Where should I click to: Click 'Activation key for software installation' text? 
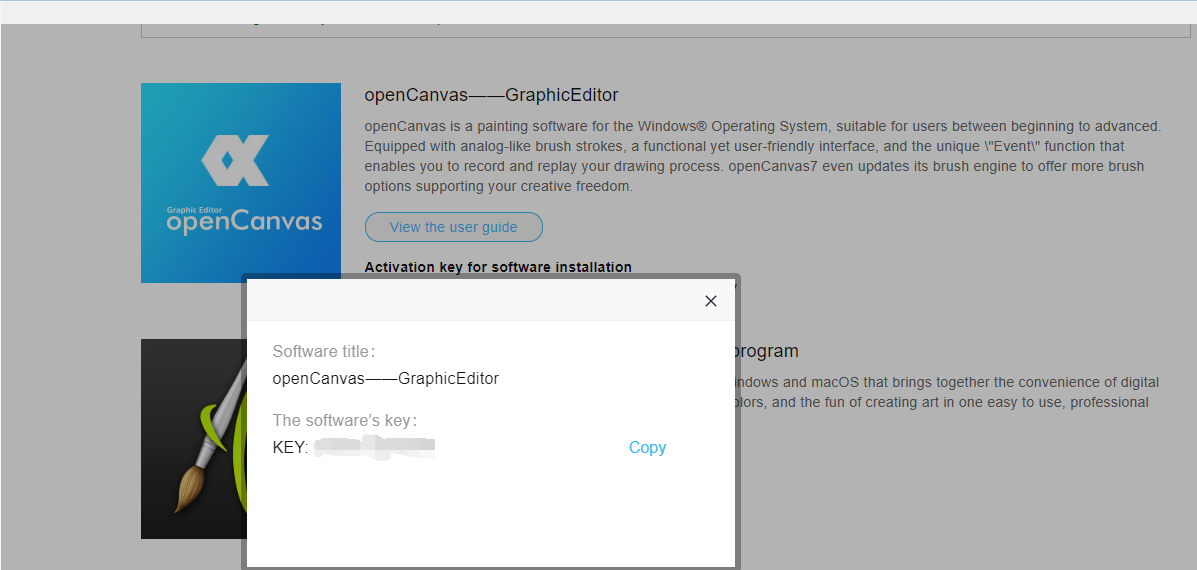point(498,267)
